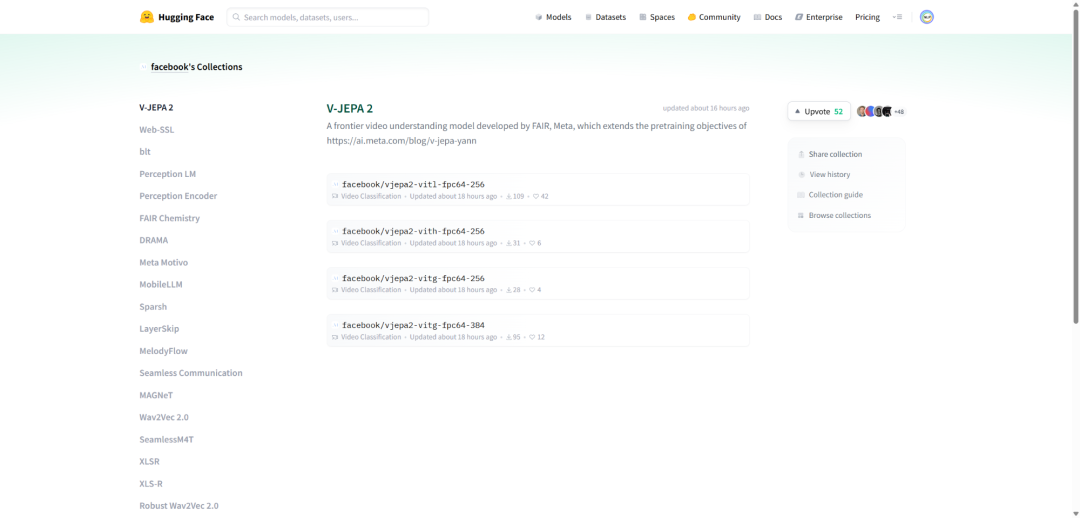This screenshot has height=518, width=1080.
Task: Open the user profile avatar menu
Action: pos(927,17)
